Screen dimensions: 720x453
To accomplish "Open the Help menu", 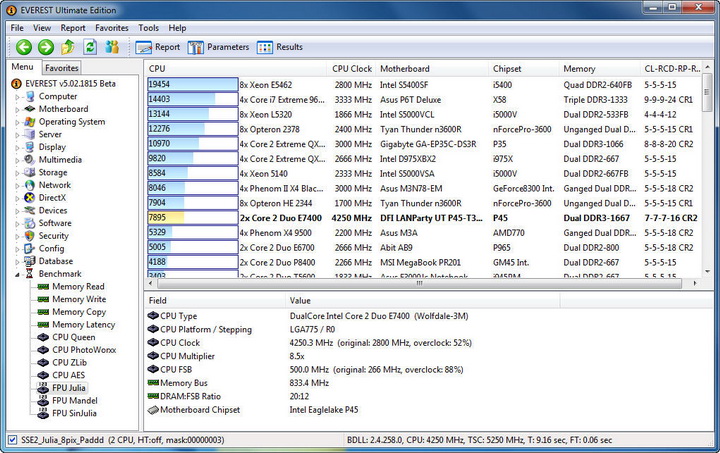I will tap(177, 28).
